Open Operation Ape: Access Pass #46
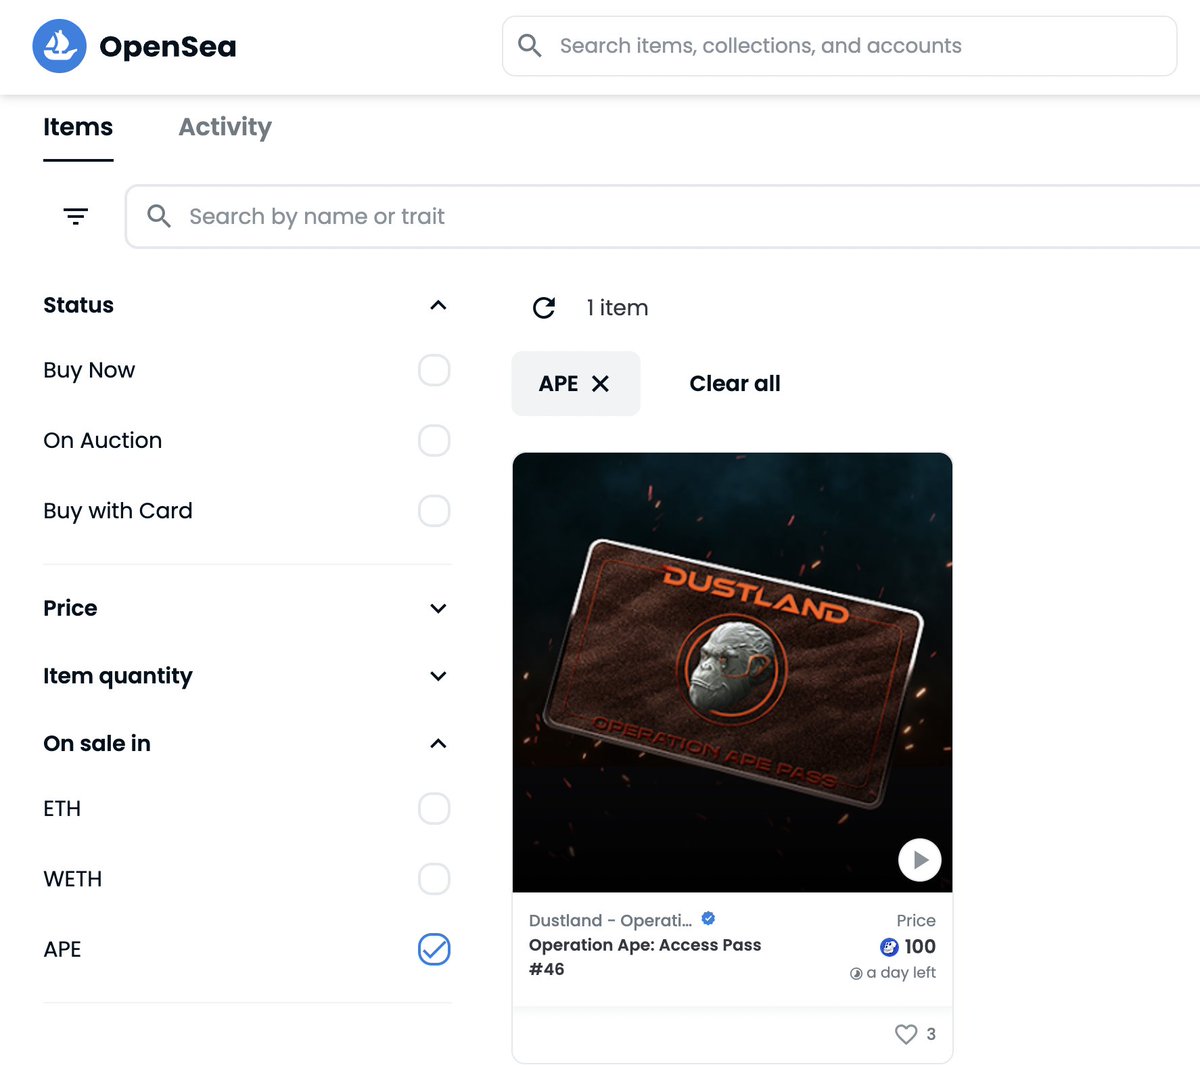The width and height of the screenshot is (1200, 1065). click(x=645, y=957)
